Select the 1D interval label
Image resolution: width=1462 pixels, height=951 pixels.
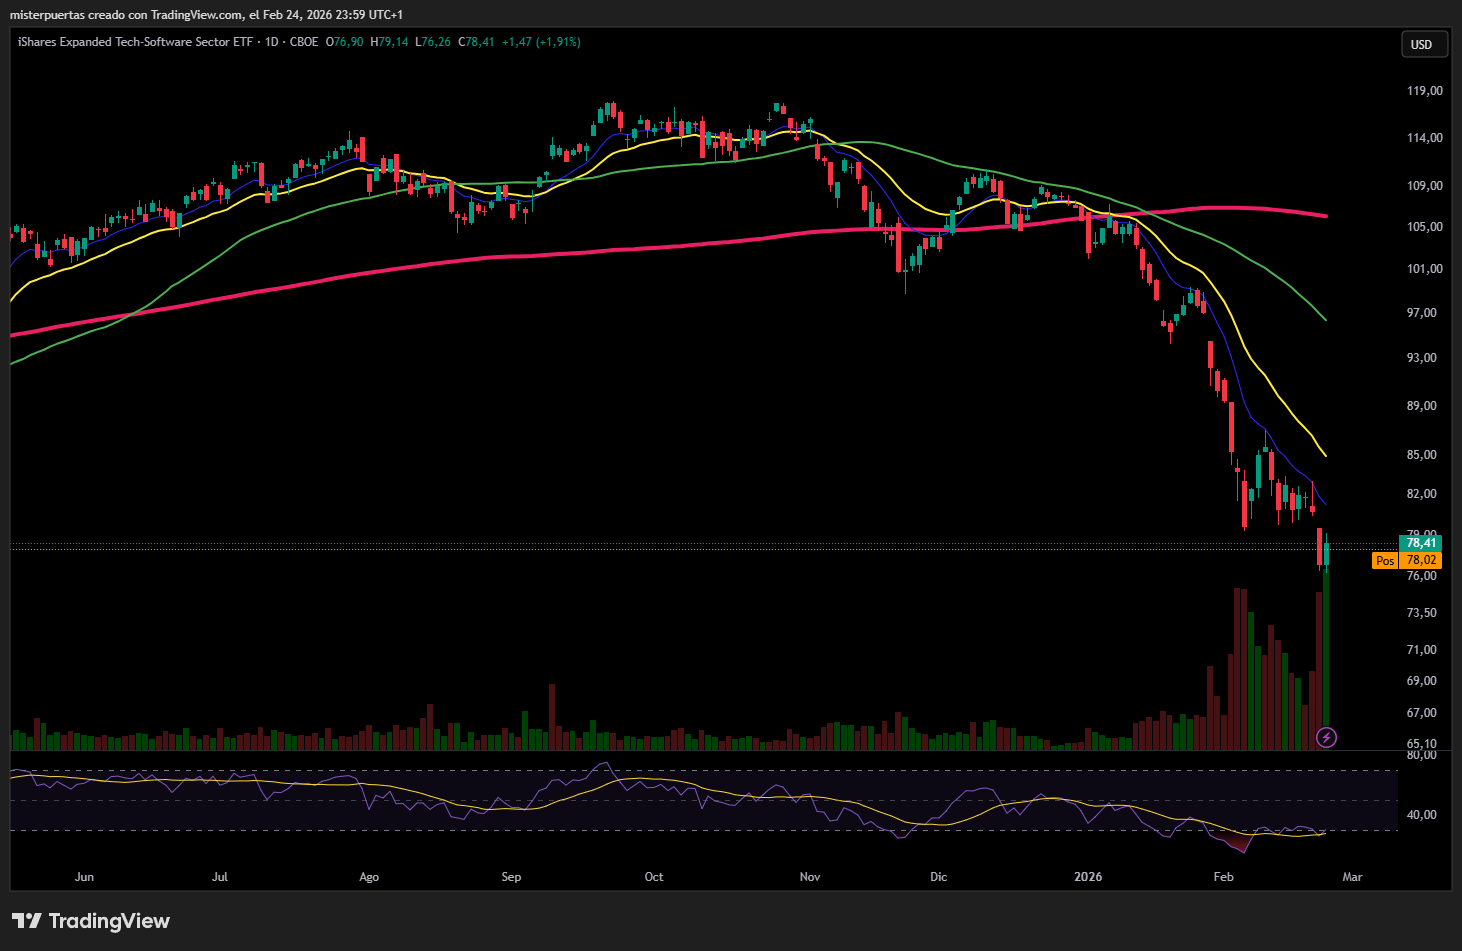(x=271, y=42)
